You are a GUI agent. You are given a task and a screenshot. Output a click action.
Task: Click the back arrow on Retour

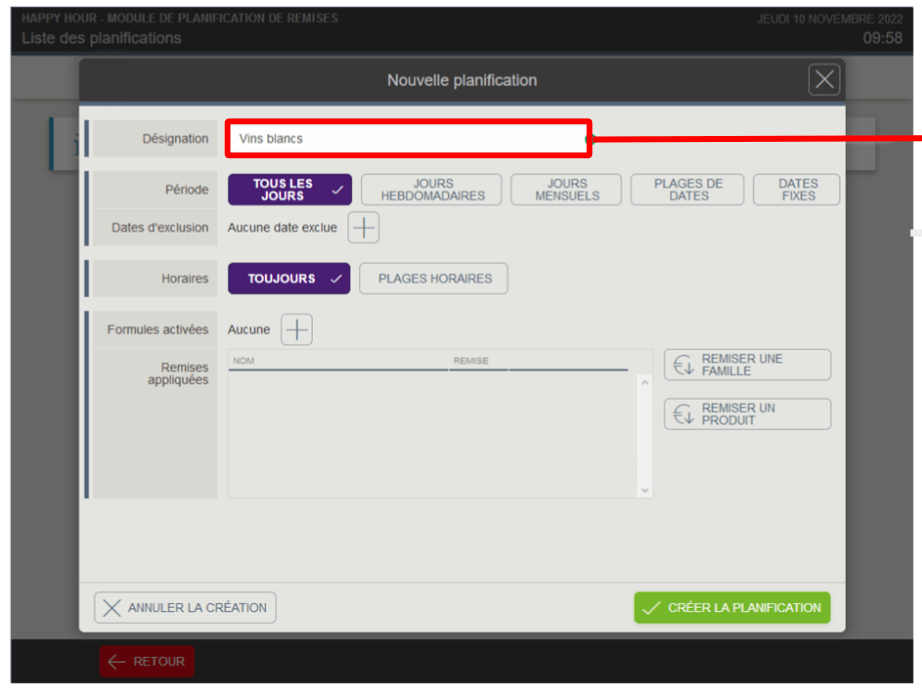pyautogui.click(x=116, y=662)
